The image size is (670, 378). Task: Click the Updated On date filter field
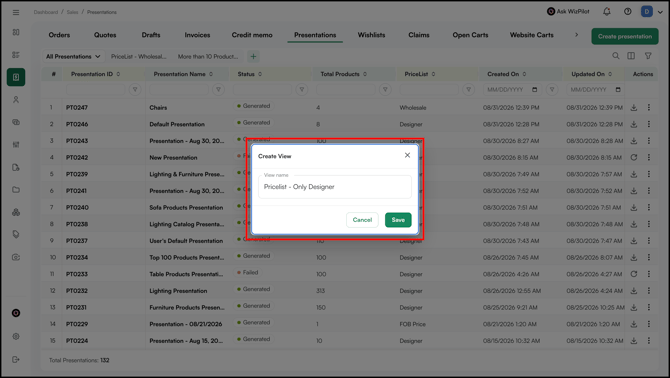coord(595,90)
